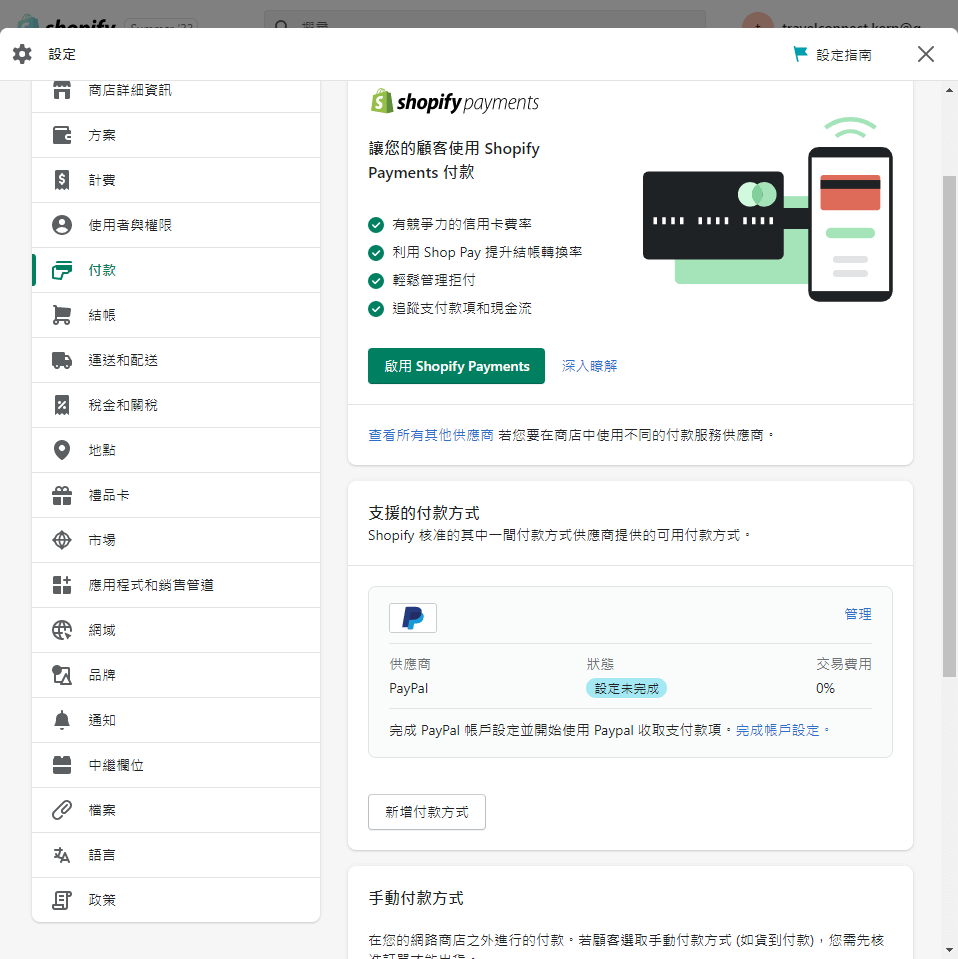Click the apps grid icon for 應用程式和銷售管道

coord(62,585)
